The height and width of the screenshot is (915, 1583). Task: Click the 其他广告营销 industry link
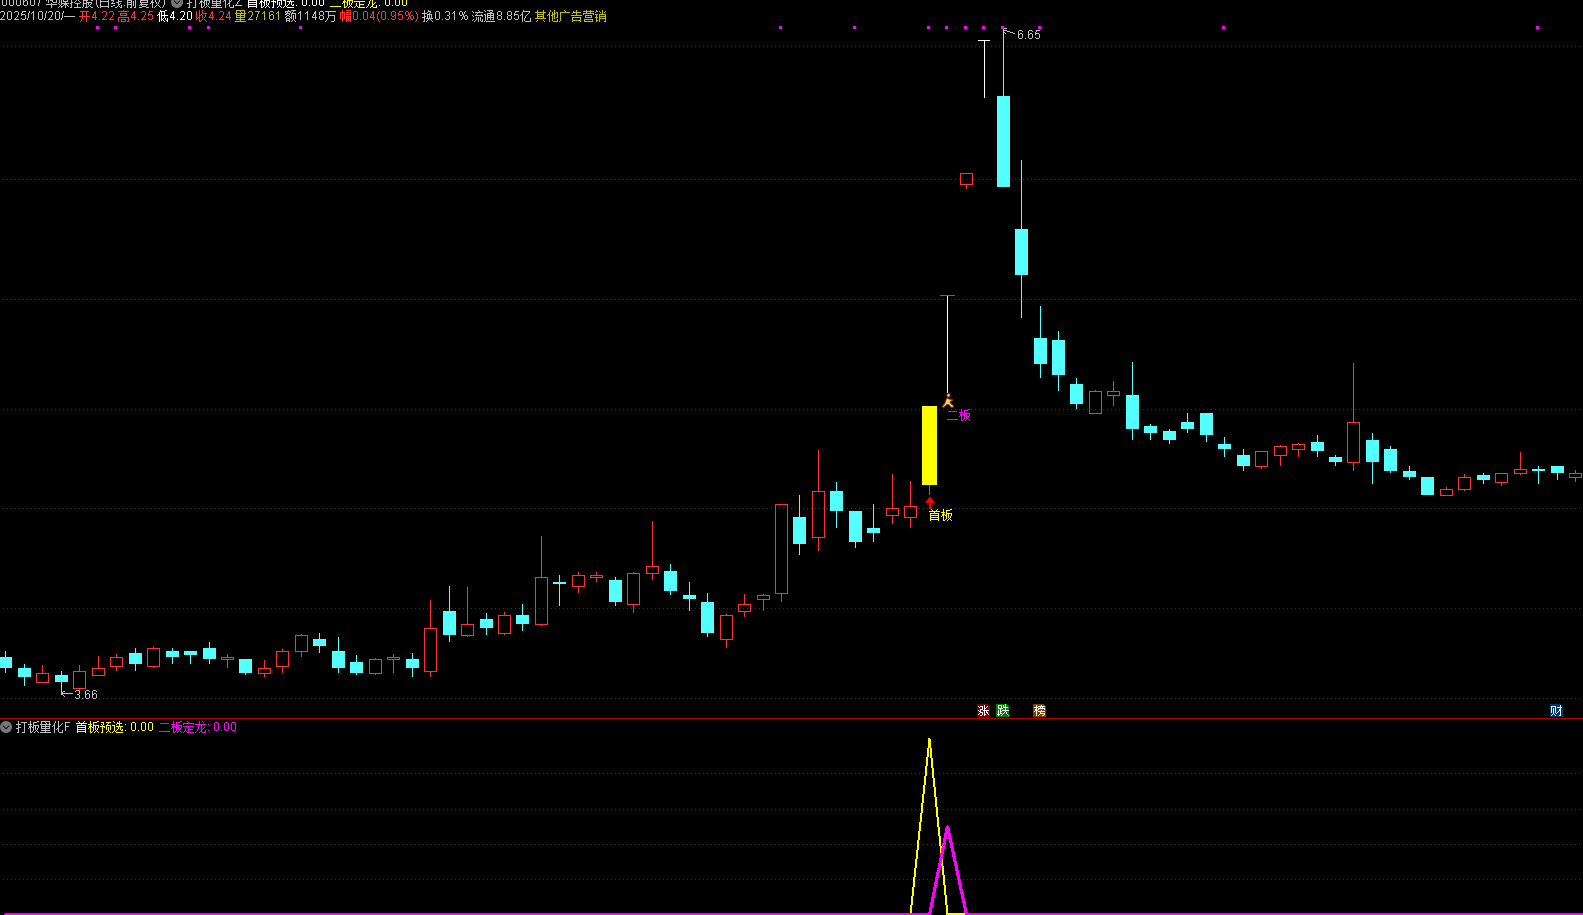coord(570,16)
